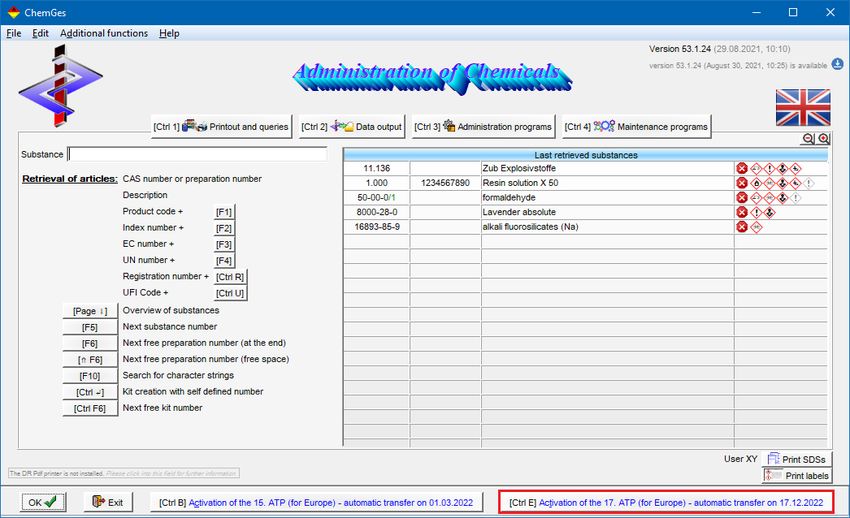The height and width of the screenshot is (518, 850).
Task: Click the F3 EC number button
Action: click(x=224, y=244)
